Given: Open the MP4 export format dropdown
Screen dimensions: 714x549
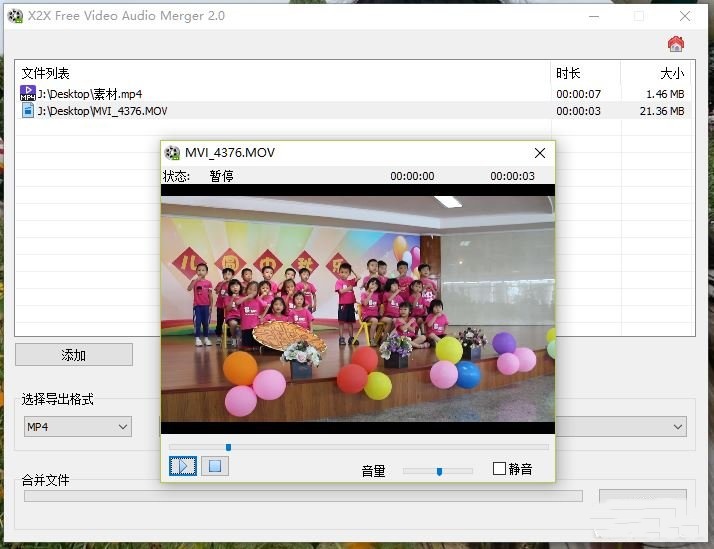Looking at the screenshot, I should tap(78, 427).
